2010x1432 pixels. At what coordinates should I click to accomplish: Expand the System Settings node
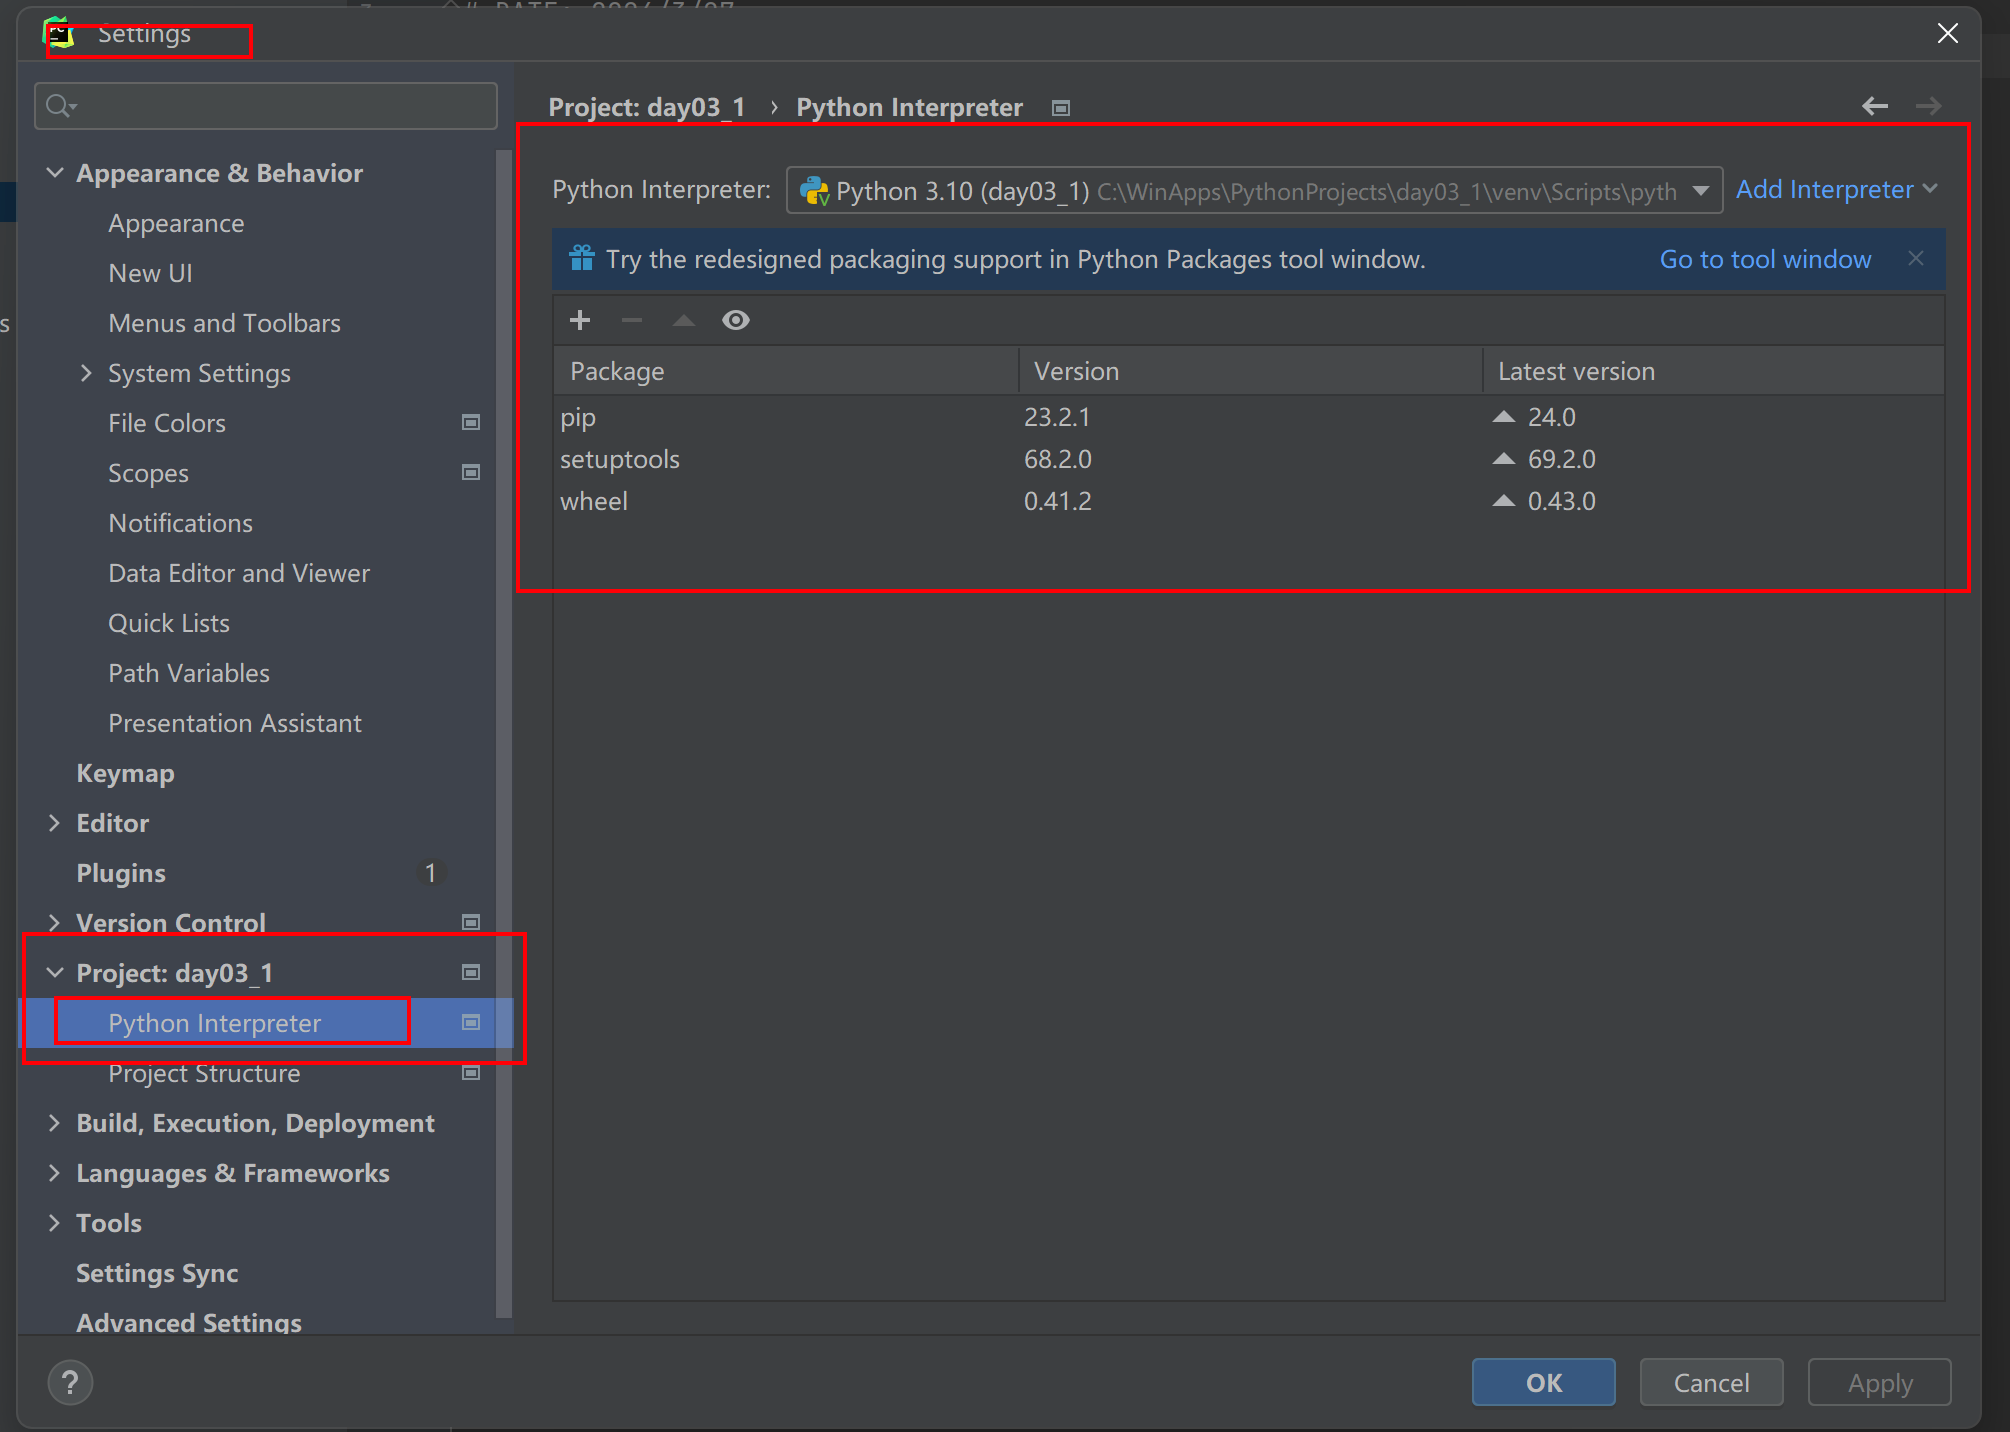(86, 373)
